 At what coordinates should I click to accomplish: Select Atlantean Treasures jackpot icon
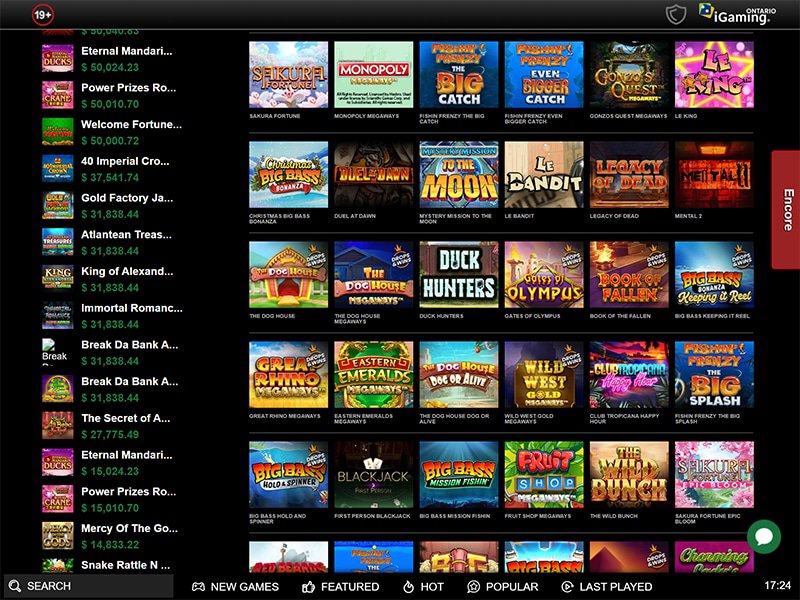pos(58,242)
